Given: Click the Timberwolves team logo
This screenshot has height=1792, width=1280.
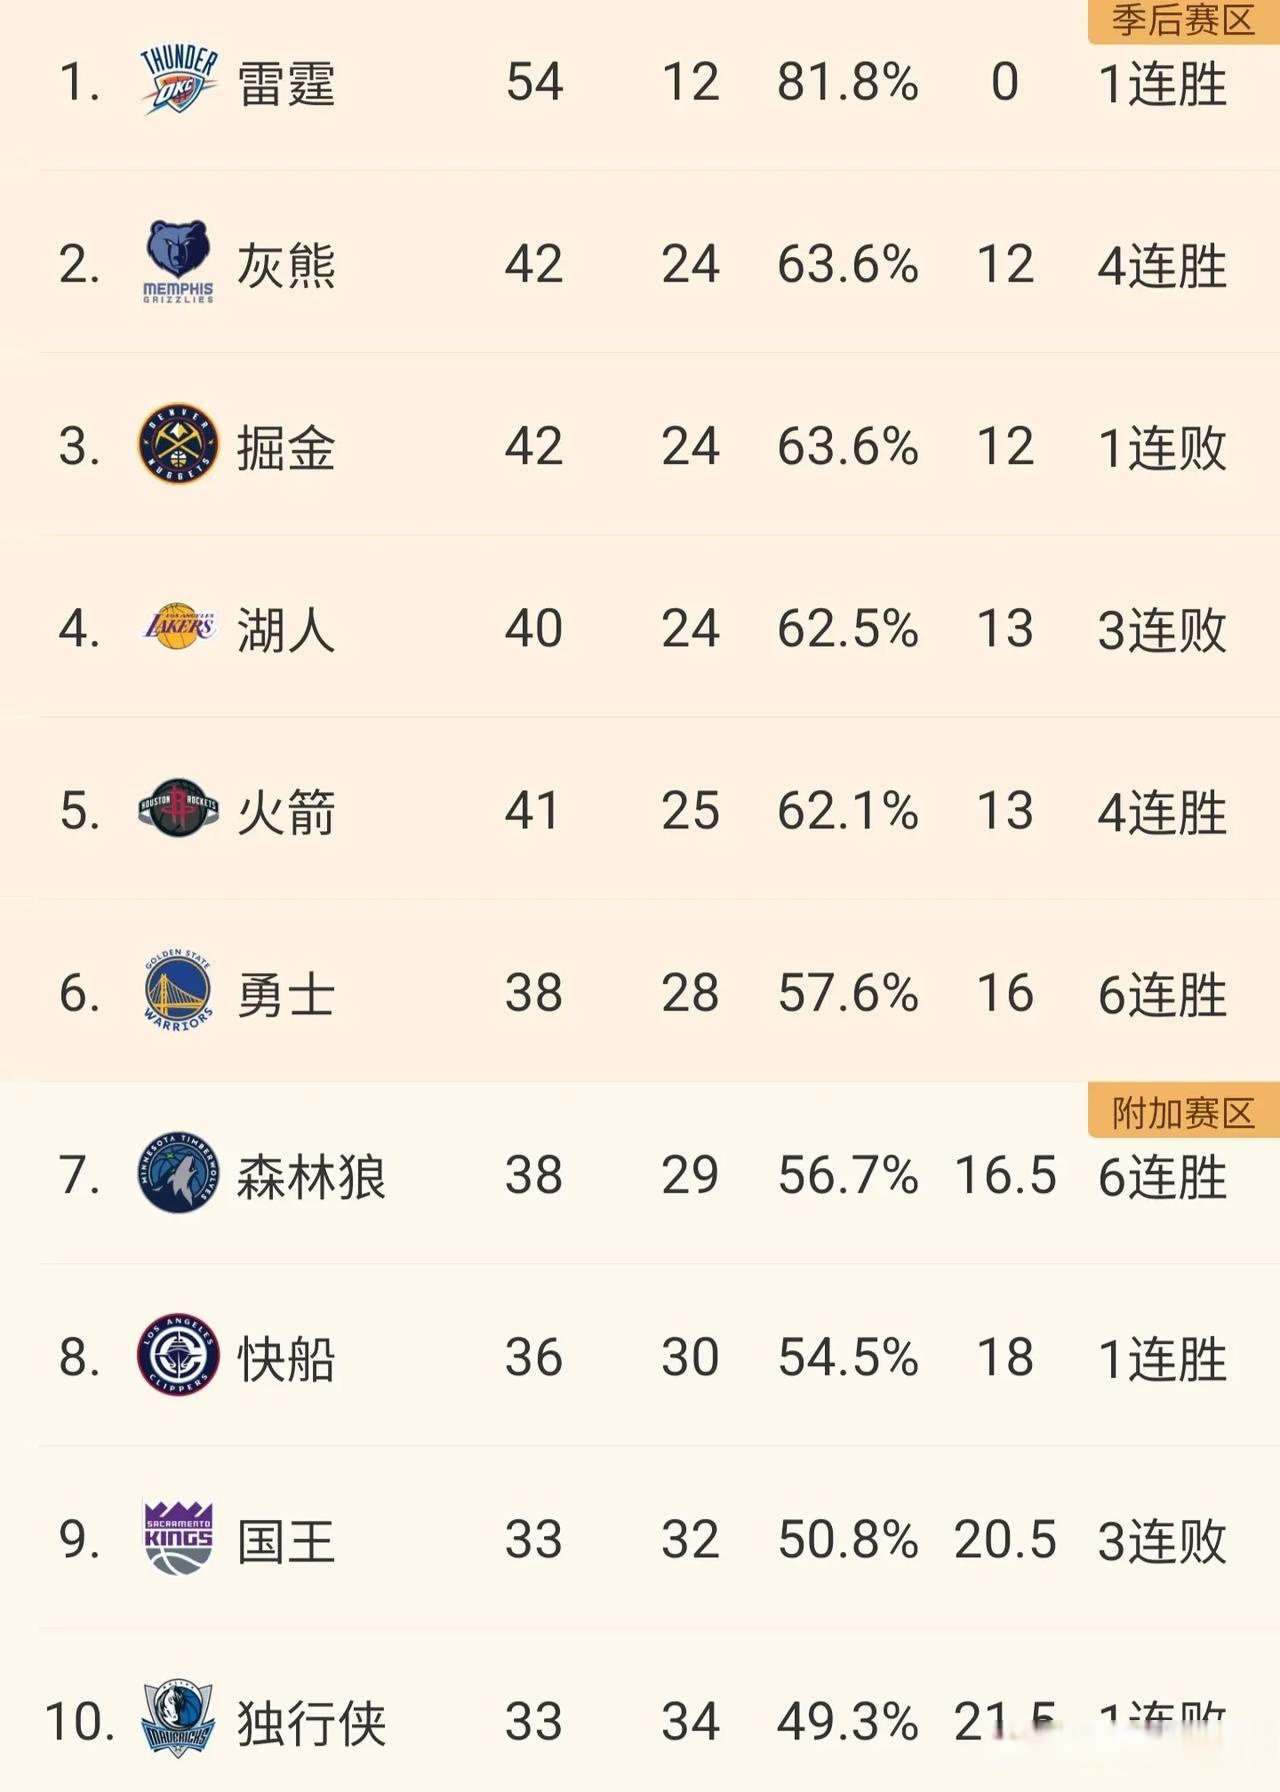Looking at the screenshot, I should pyautogui.click(x=176, y=1176).
